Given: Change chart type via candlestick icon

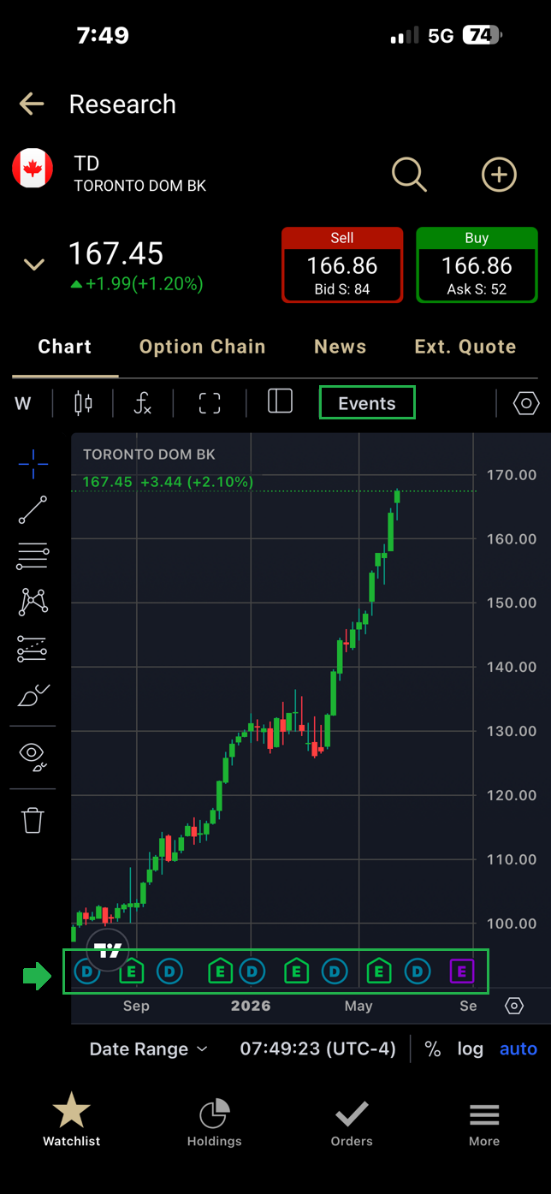Looking at the screenshot, I should tap(83, 403).
